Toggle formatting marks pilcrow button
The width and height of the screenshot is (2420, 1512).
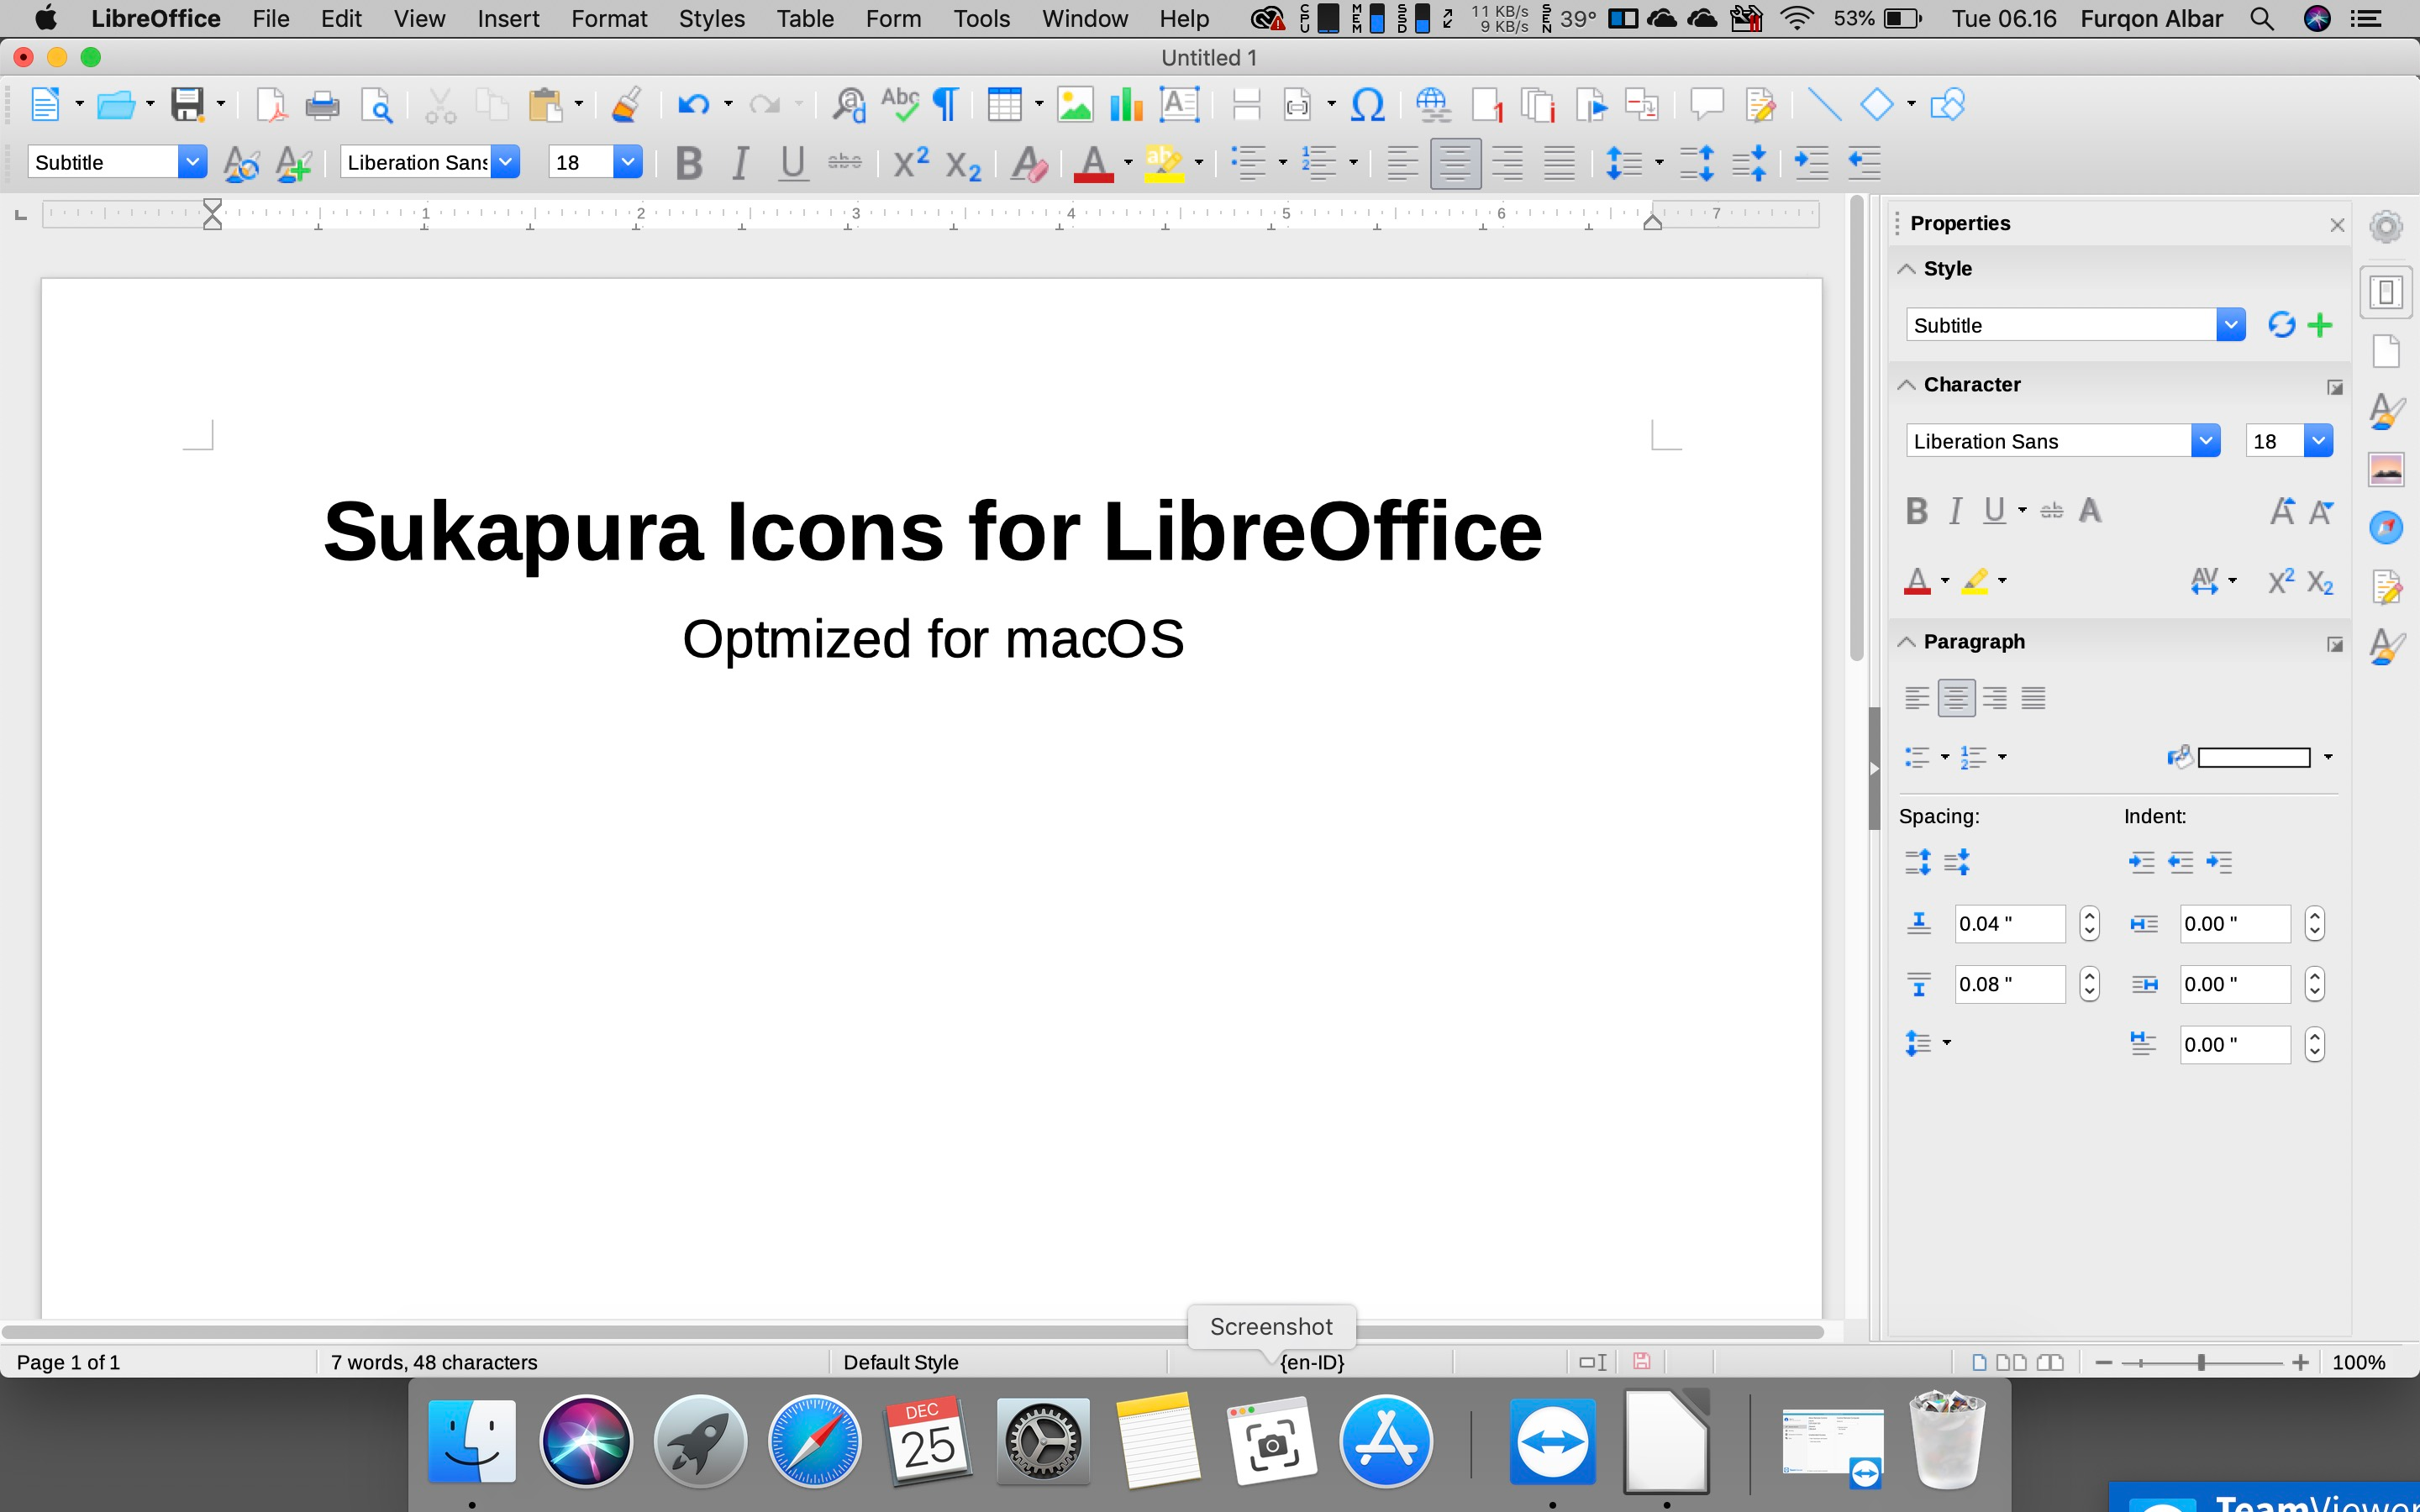[x=945, y=105]
